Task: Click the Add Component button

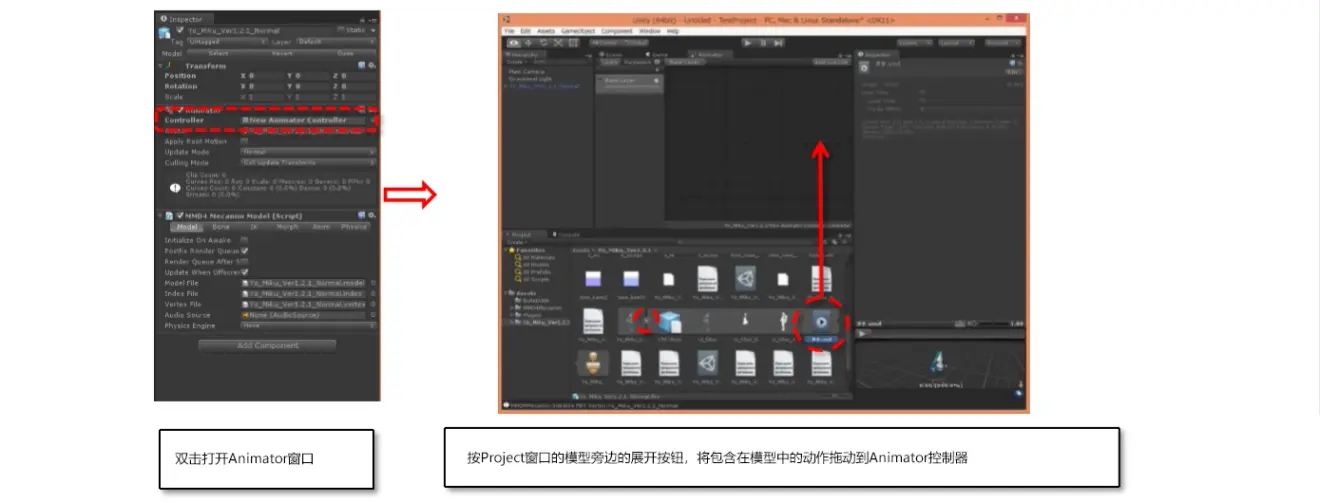Action: 267,345
